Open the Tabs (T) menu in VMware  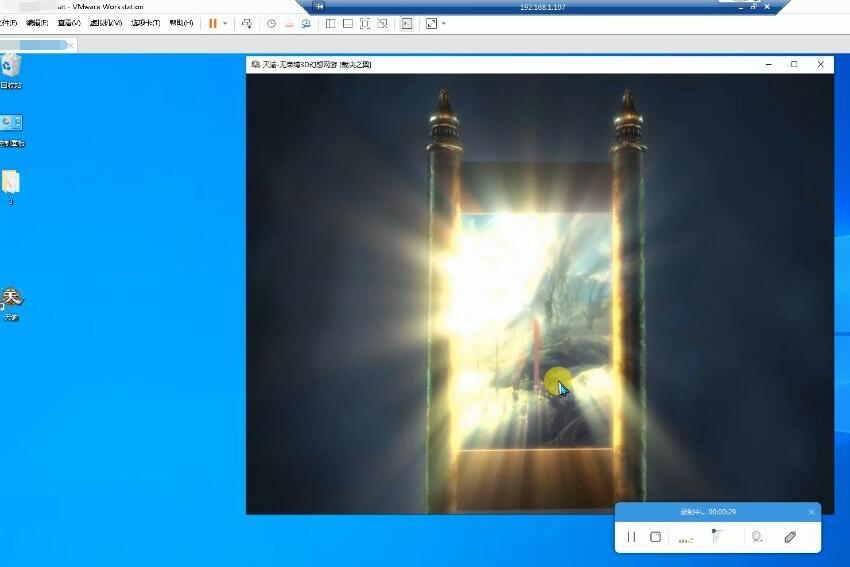point(145,23)
